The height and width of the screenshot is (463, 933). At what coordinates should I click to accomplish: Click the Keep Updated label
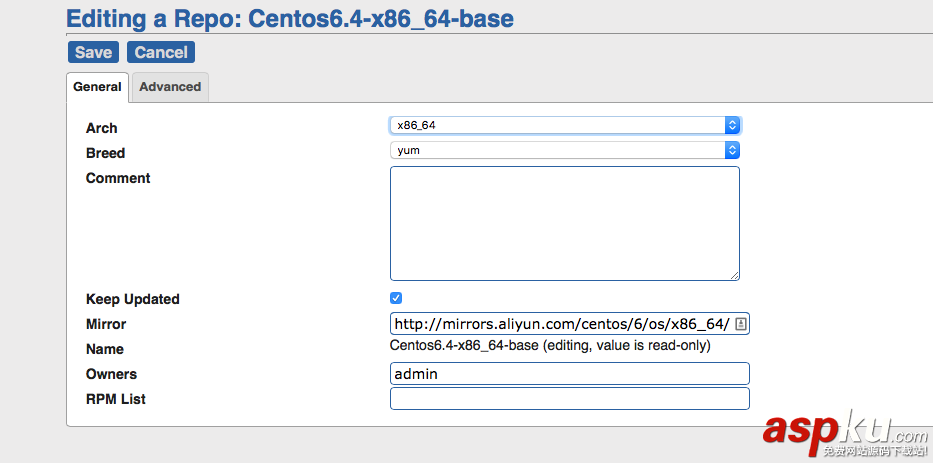coord(133,299)
